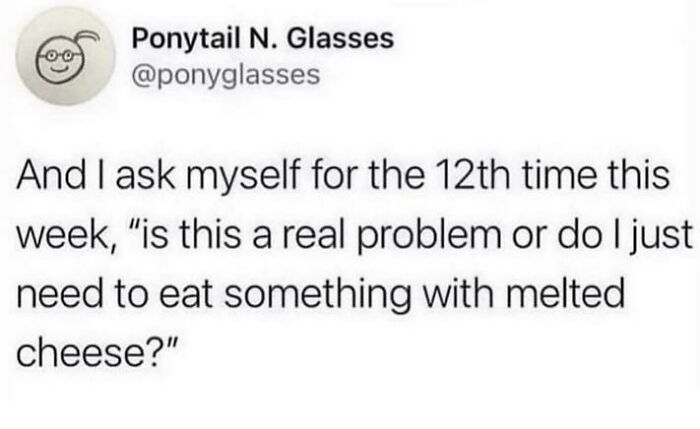Click the word "need" starting the third line
This screenshot has height=429, width=700.
click(x=59, y=294)
